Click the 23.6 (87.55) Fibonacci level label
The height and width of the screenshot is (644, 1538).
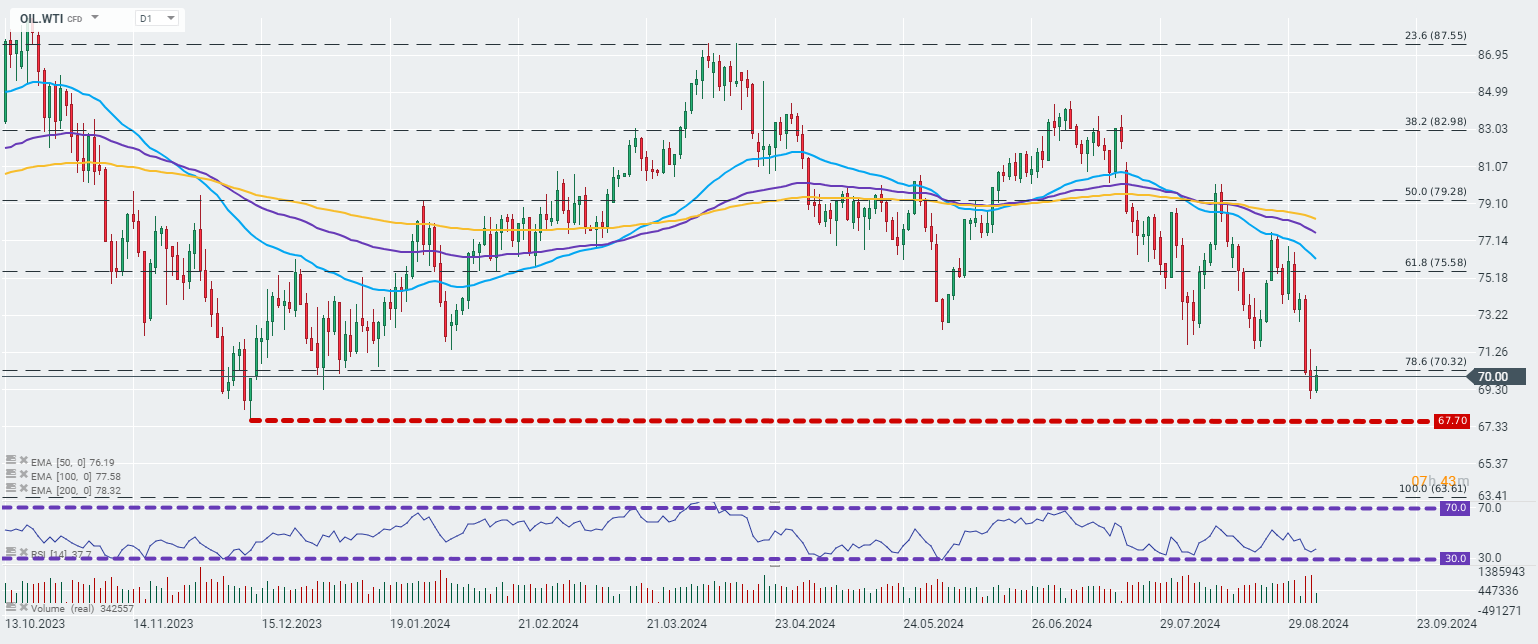1435,35
